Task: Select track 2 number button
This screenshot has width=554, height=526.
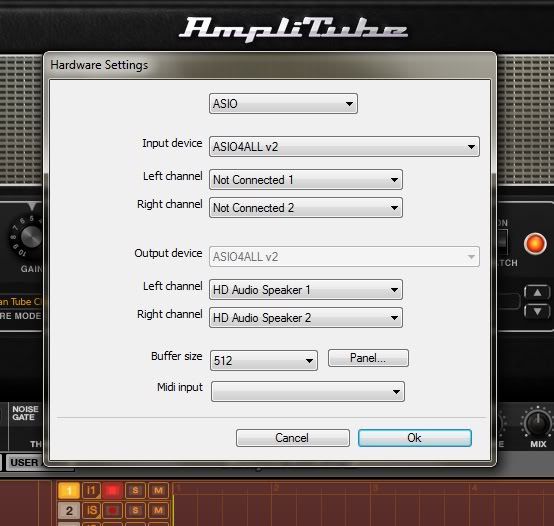Action: coord(69,511)
